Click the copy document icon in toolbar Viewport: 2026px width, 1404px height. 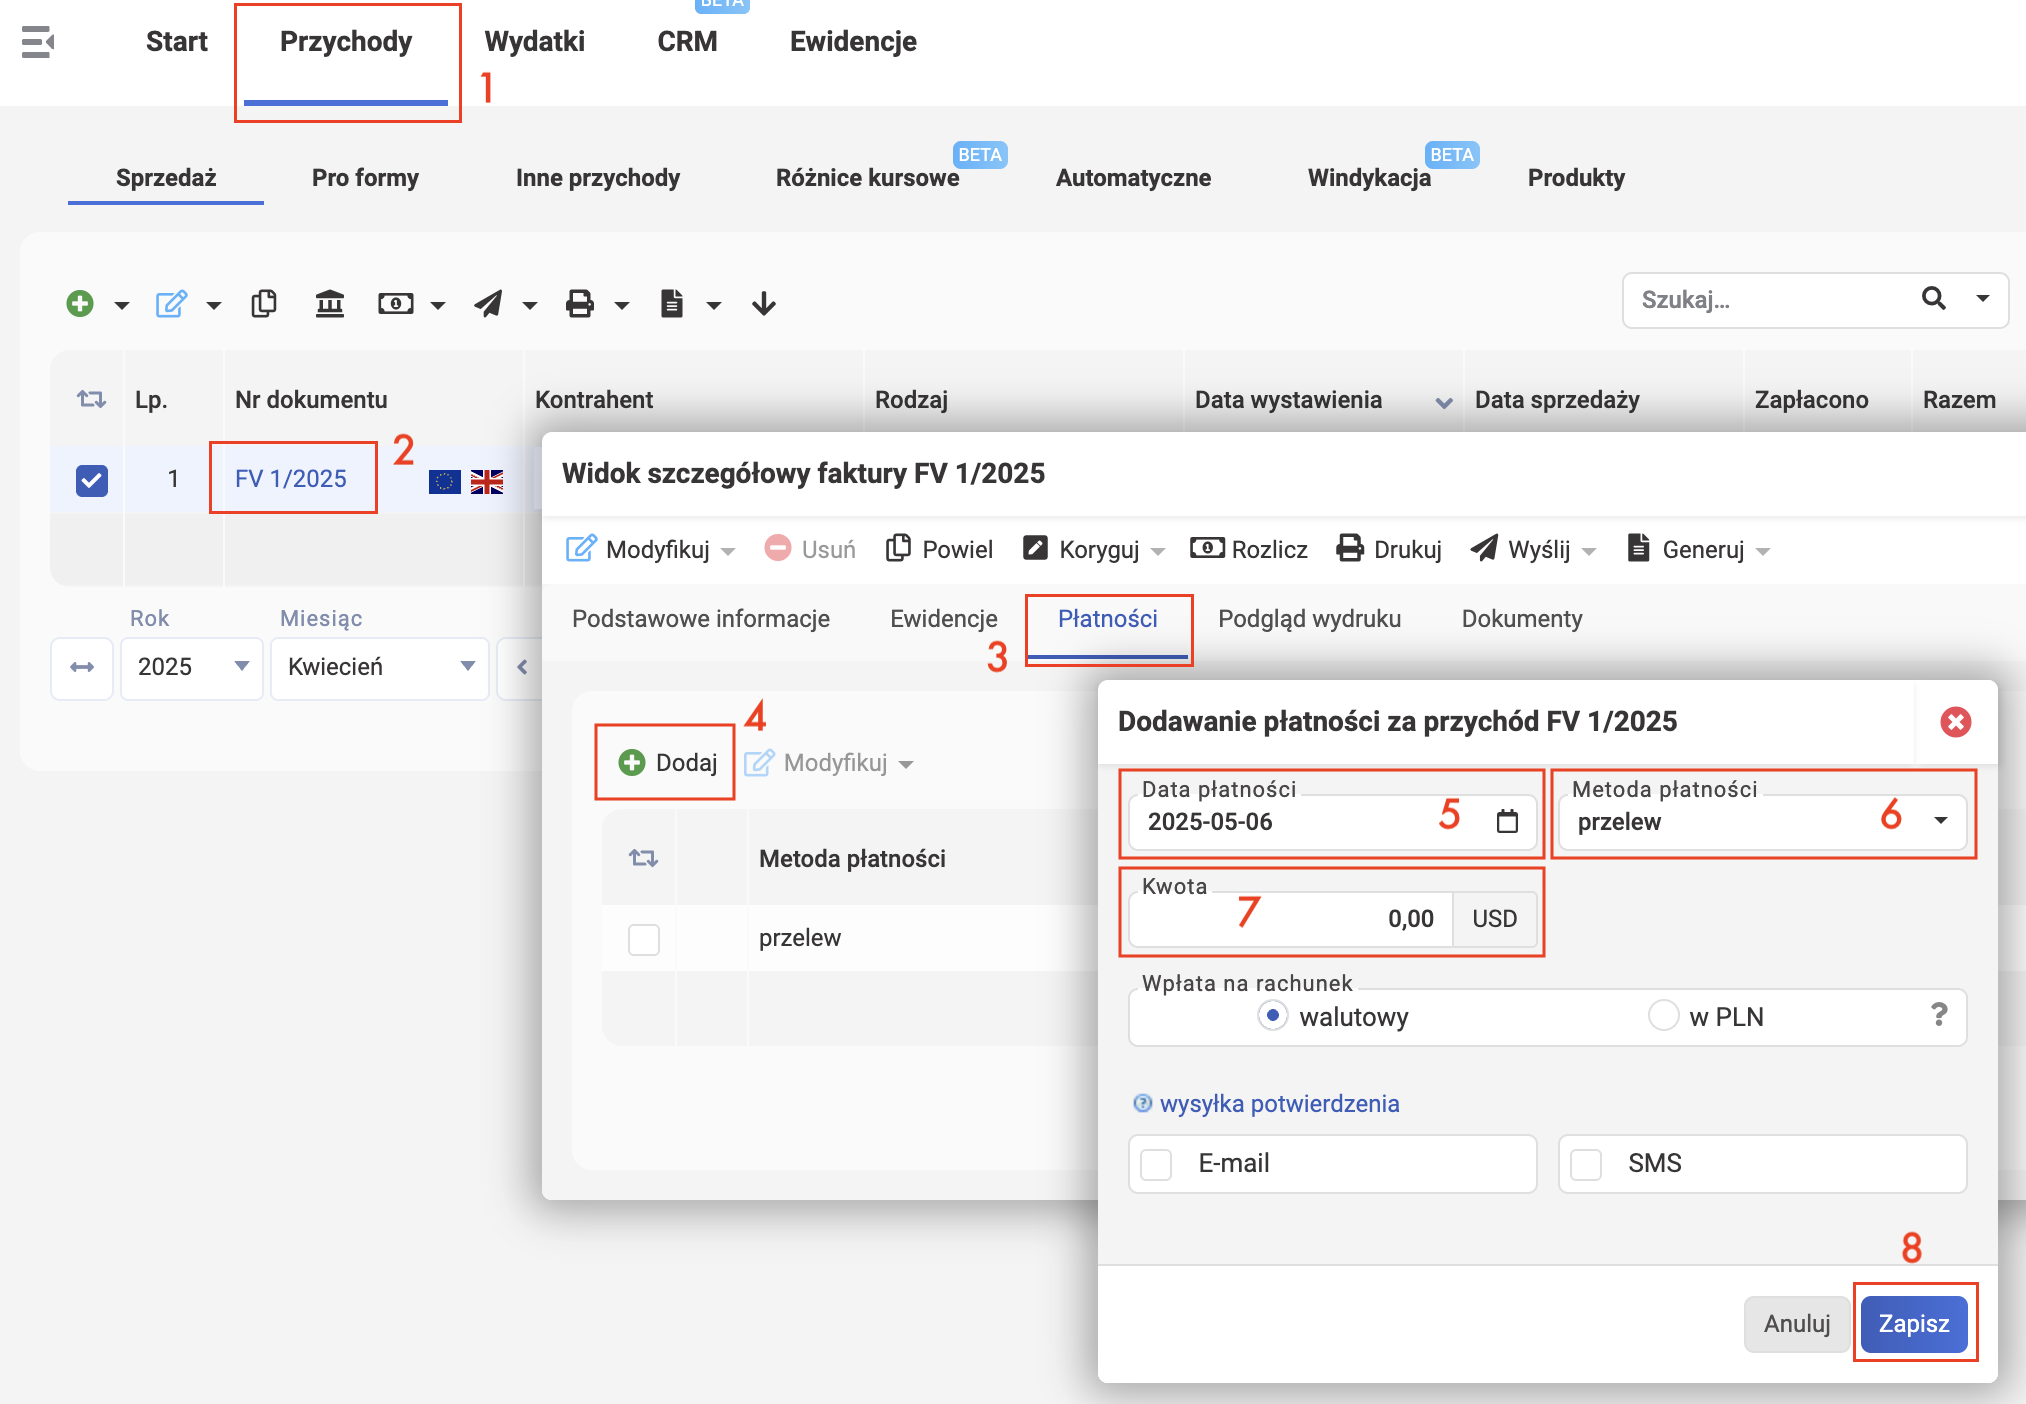(264, 303)
